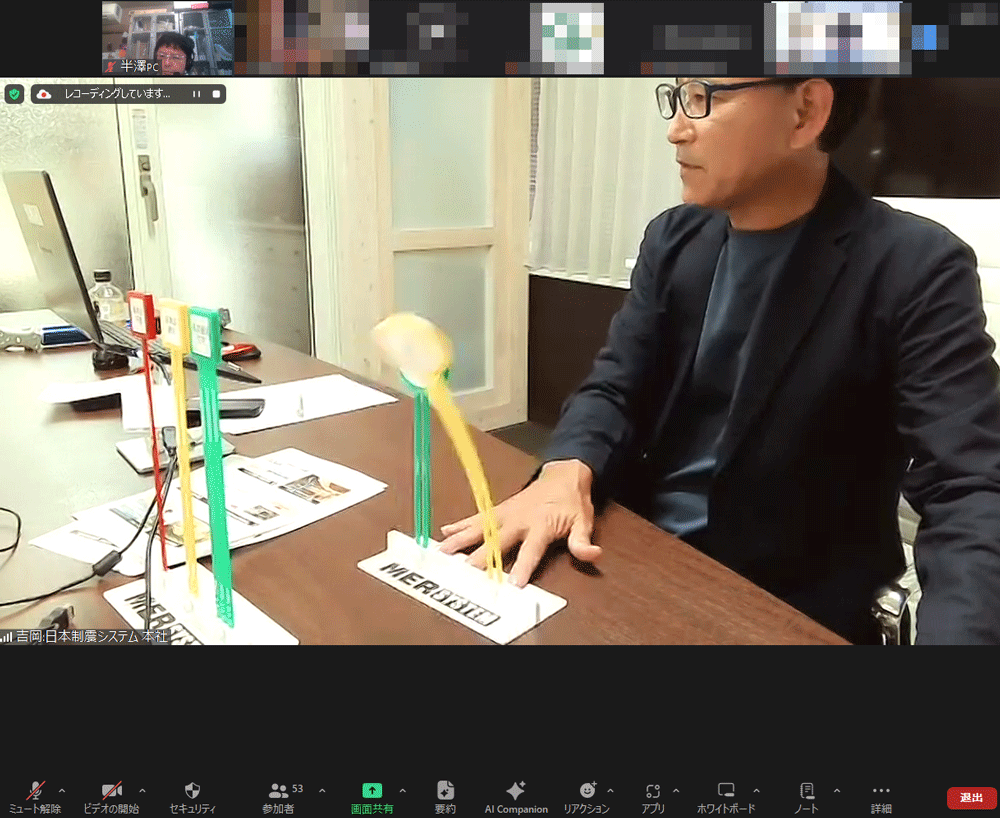Select the 半澤PC participant thumbnail
This screenshot has height=818, width=1000.
[168, 38]
